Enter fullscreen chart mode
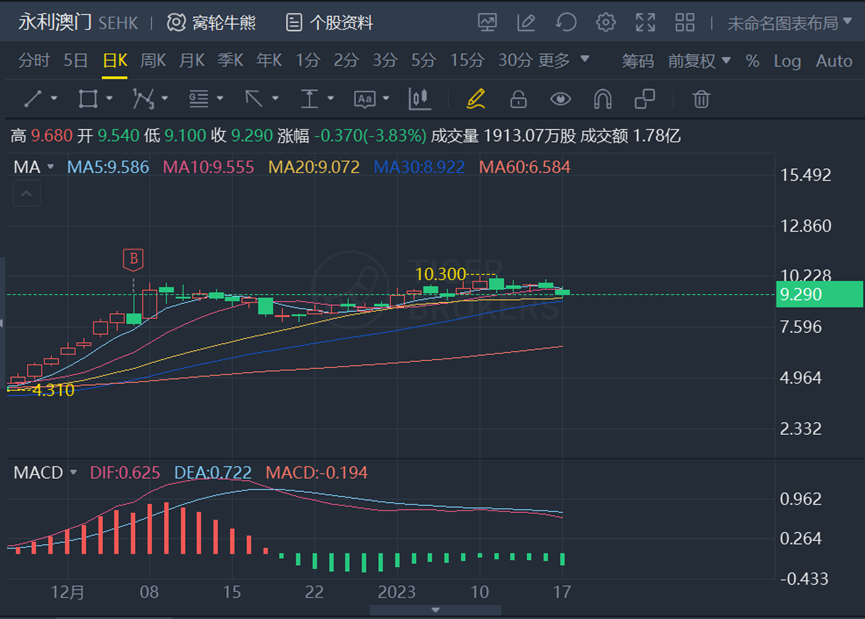The height and width of the screenshot is (619, 865). (x=645, y=23)
